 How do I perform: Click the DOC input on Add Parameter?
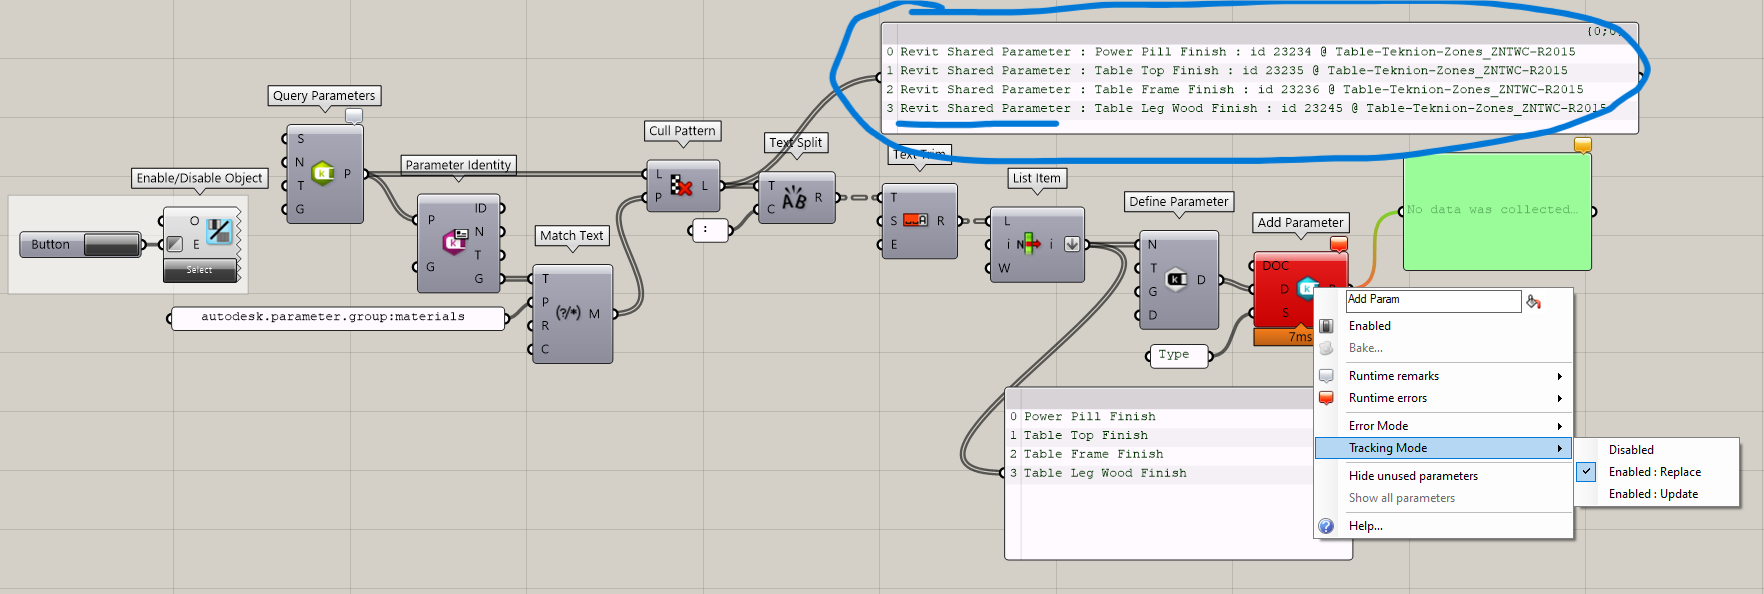click(1275, 266)
